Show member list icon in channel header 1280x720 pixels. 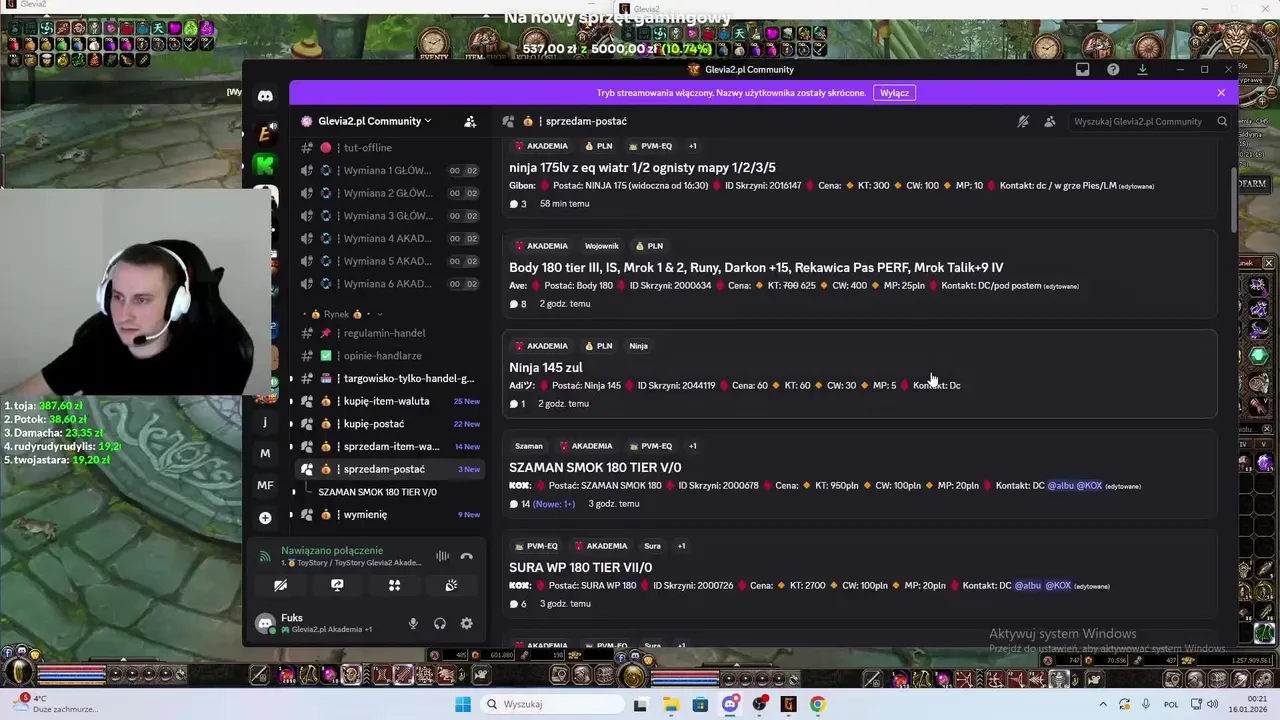point(1049,121)
